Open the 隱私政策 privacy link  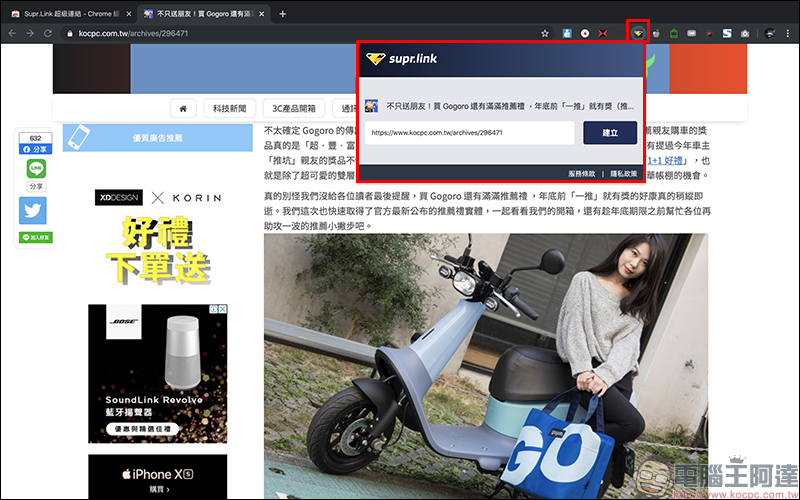click(623, 173)
